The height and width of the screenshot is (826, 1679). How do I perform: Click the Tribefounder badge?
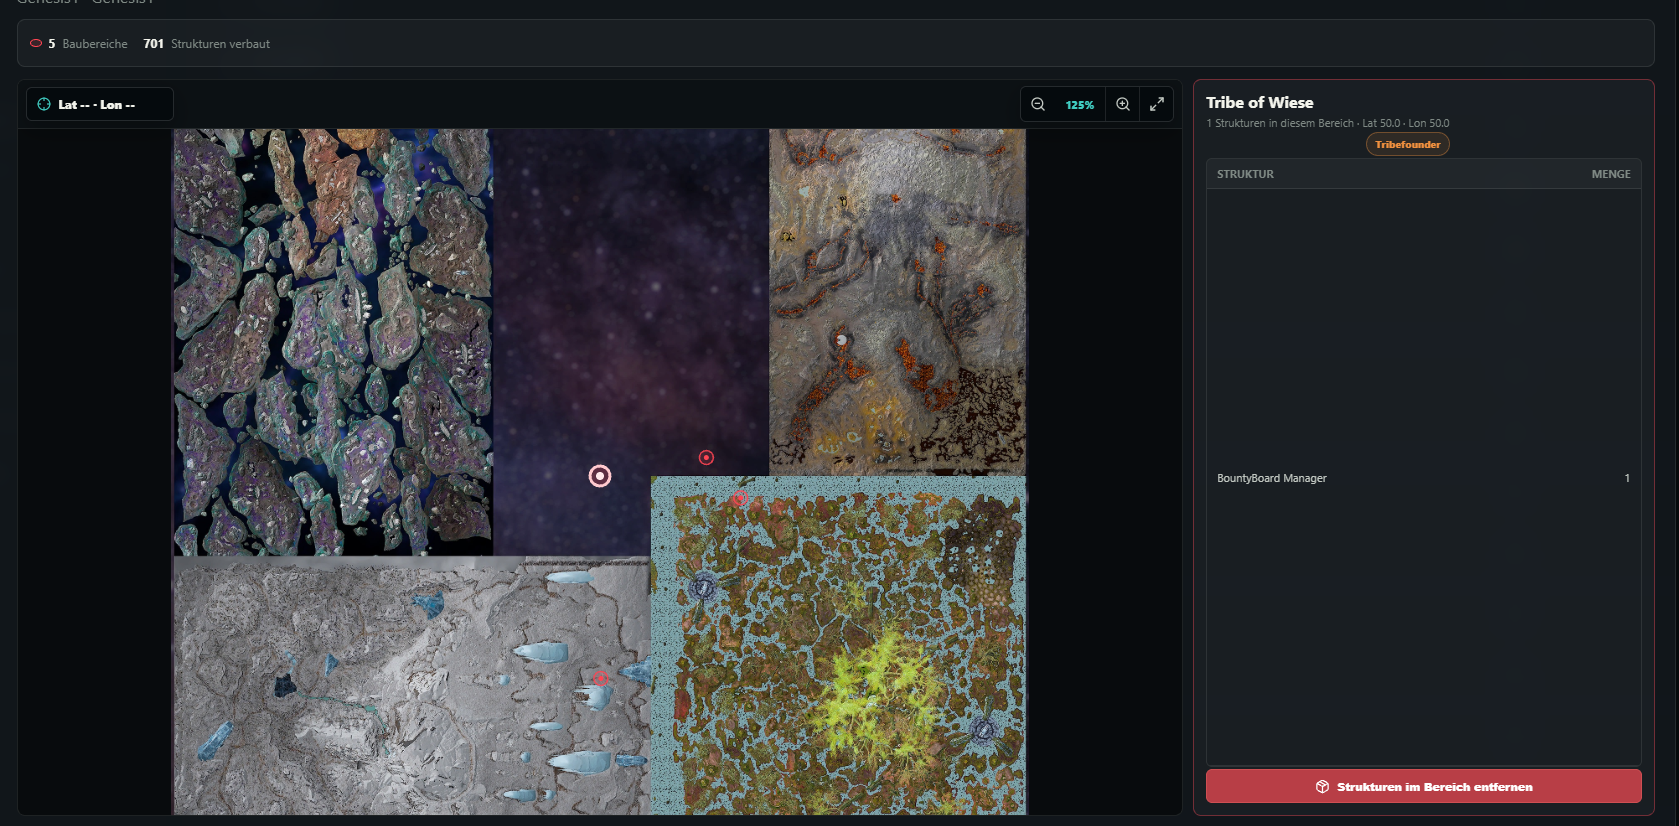[1407, 144]
